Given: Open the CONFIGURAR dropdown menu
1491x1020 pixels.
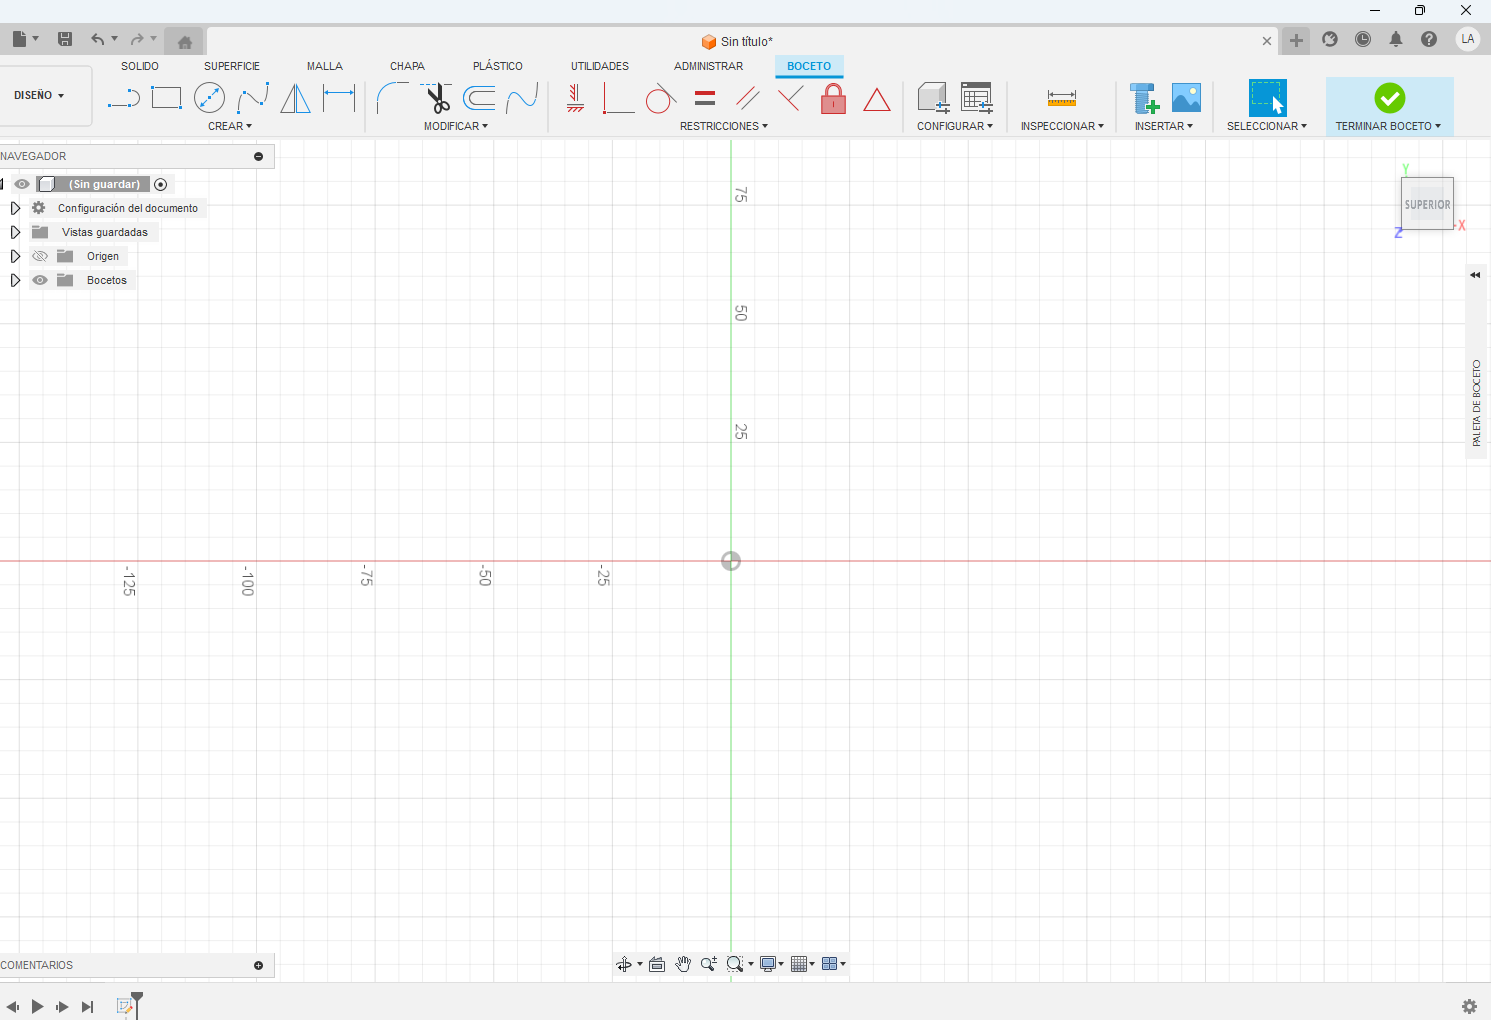Looking at the screenshot, I should pos(955,126).
